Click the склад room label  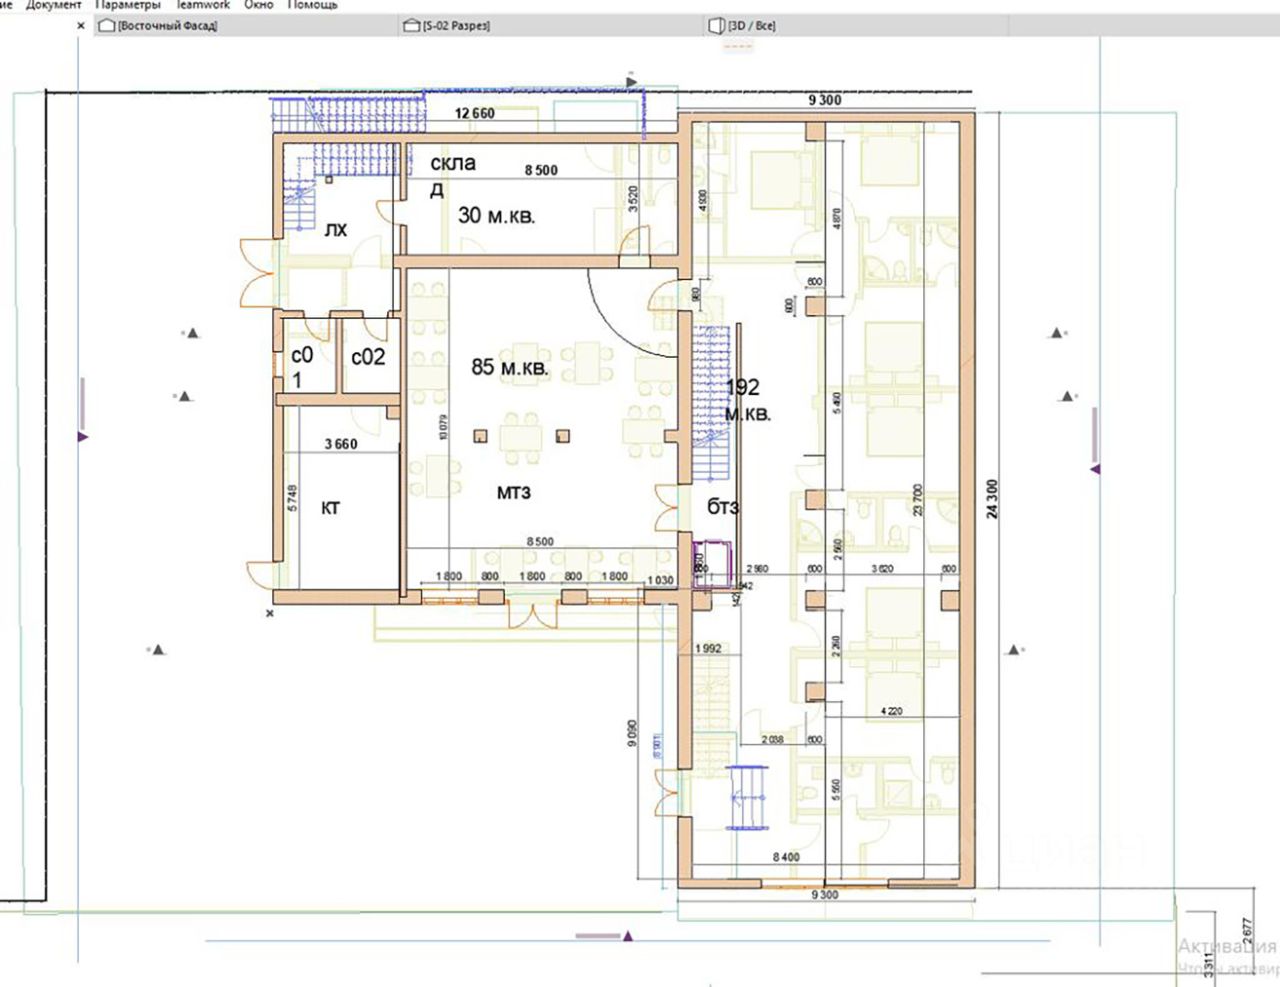pyautogui.click(x=453, y=175)
